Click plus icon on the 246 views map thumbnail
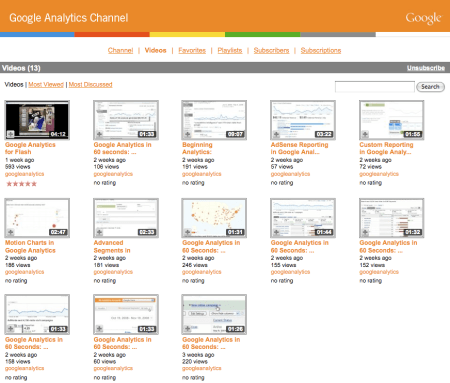The width and height of the screenshot is (450, 383). click(188, 232)
